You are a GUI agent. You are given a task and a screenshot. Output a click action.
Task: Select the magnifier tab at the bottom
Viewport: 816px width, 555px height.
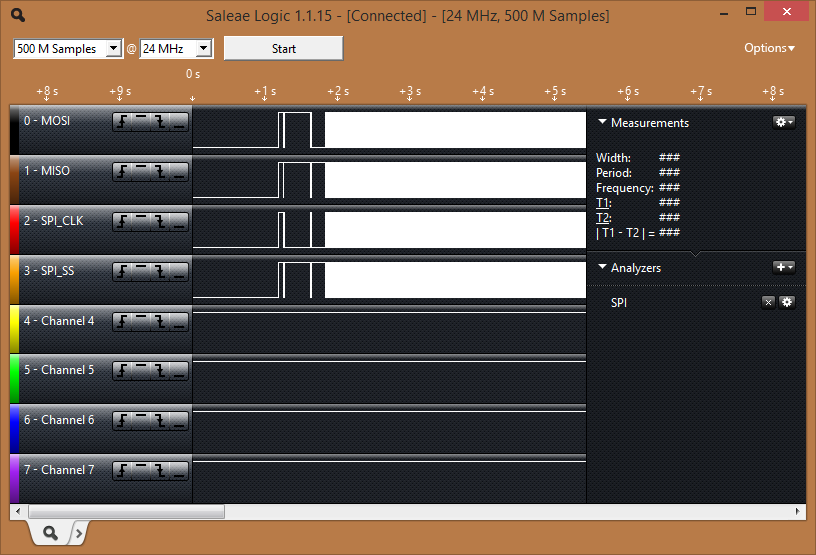tap(50, 533)
